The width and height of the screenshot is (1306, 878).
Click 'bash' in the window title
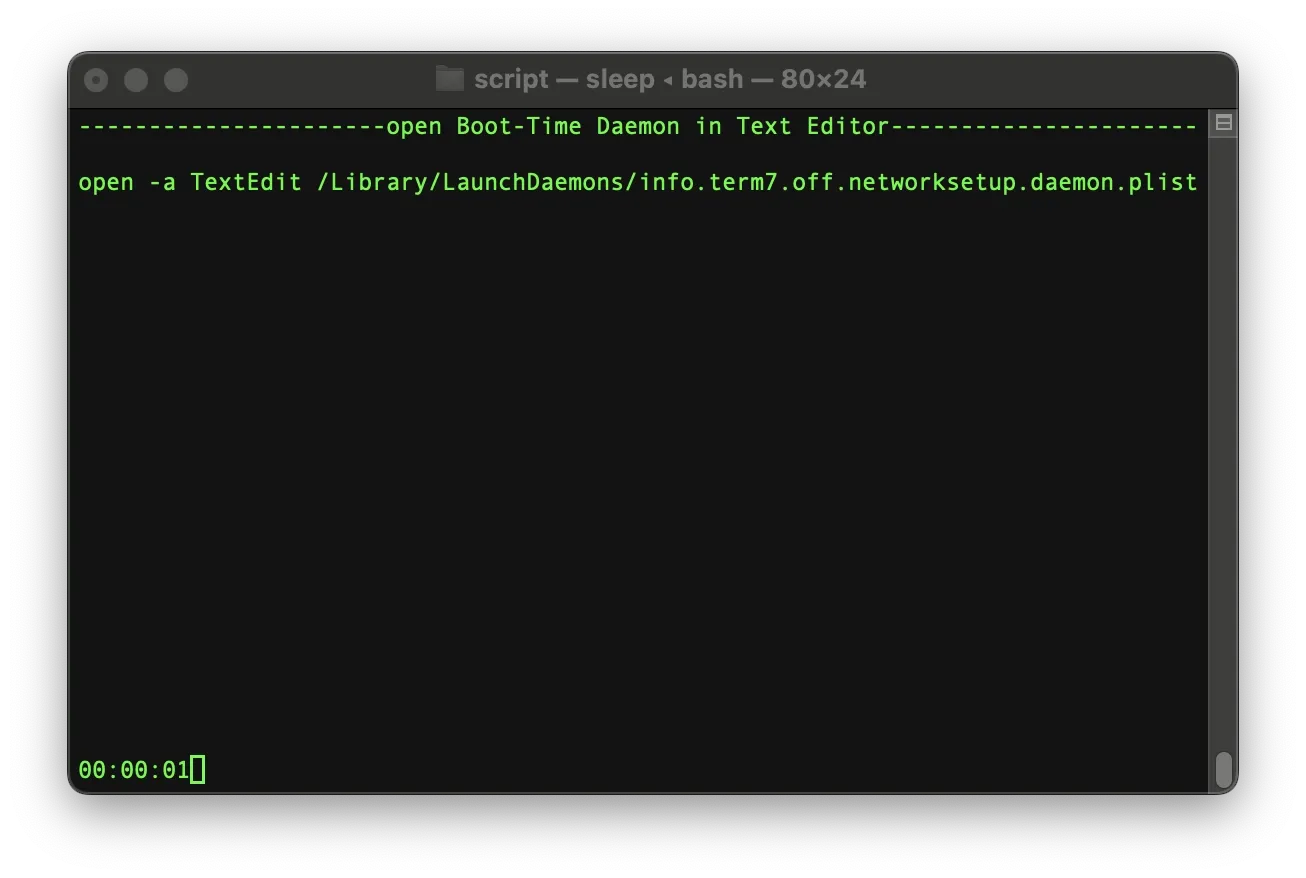pos(712,80)
